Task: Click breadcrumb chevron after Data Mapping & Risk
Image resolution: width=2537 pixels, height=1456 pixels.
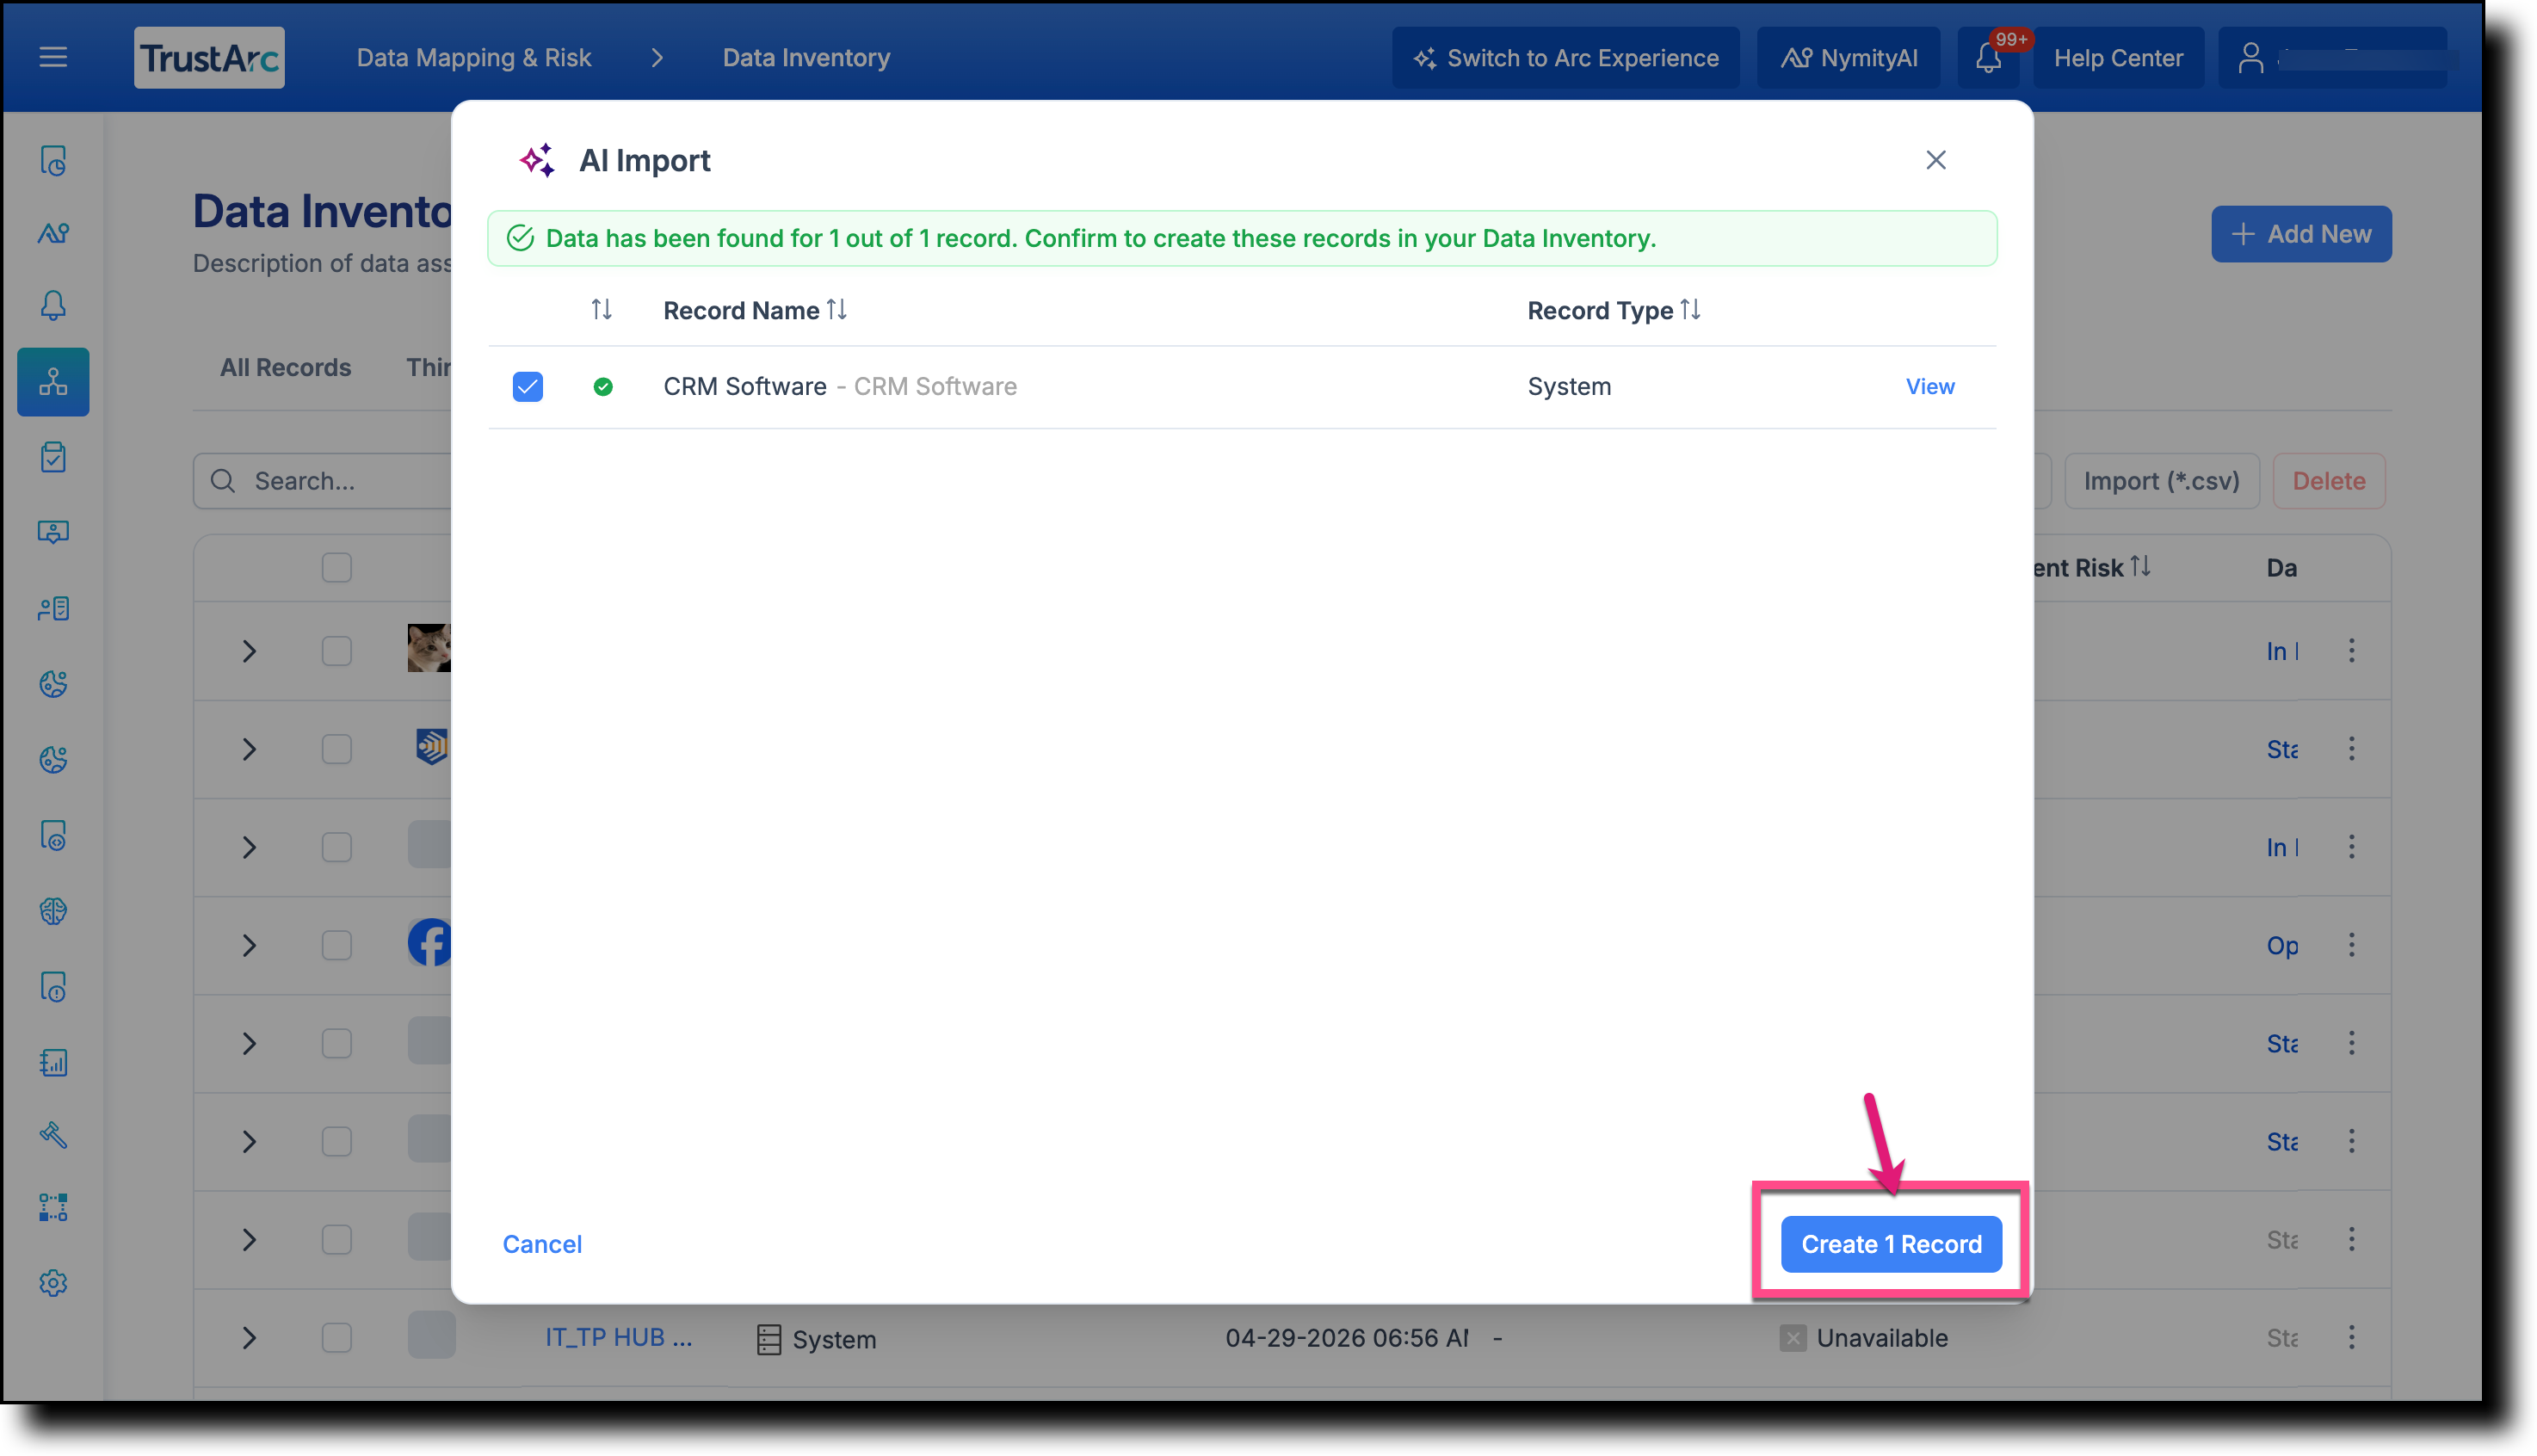Action: point(657,58)
